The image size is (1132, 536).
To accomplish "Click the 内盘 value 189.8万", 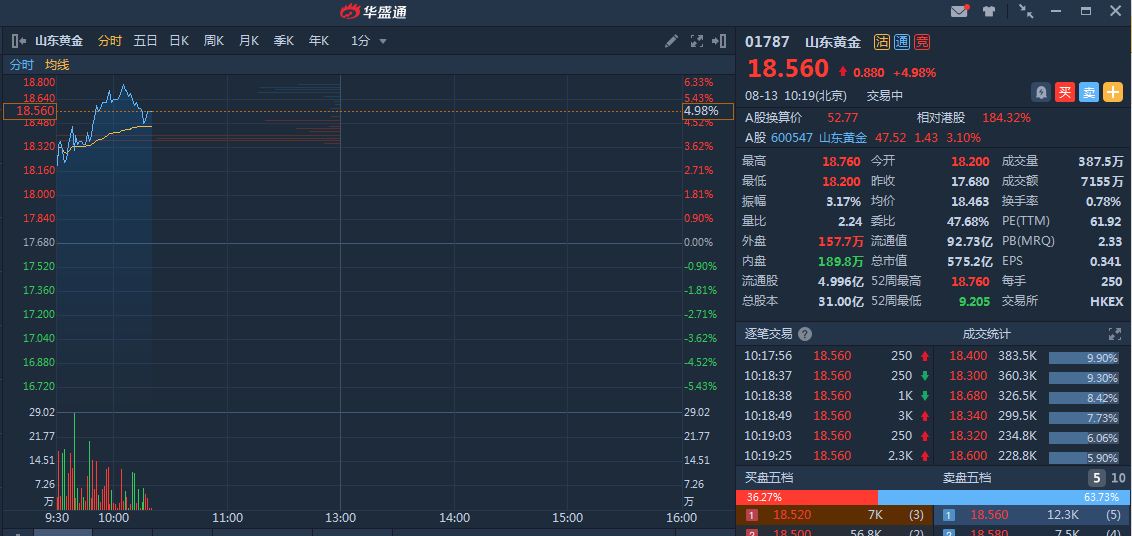I will [x=840, y=261].
